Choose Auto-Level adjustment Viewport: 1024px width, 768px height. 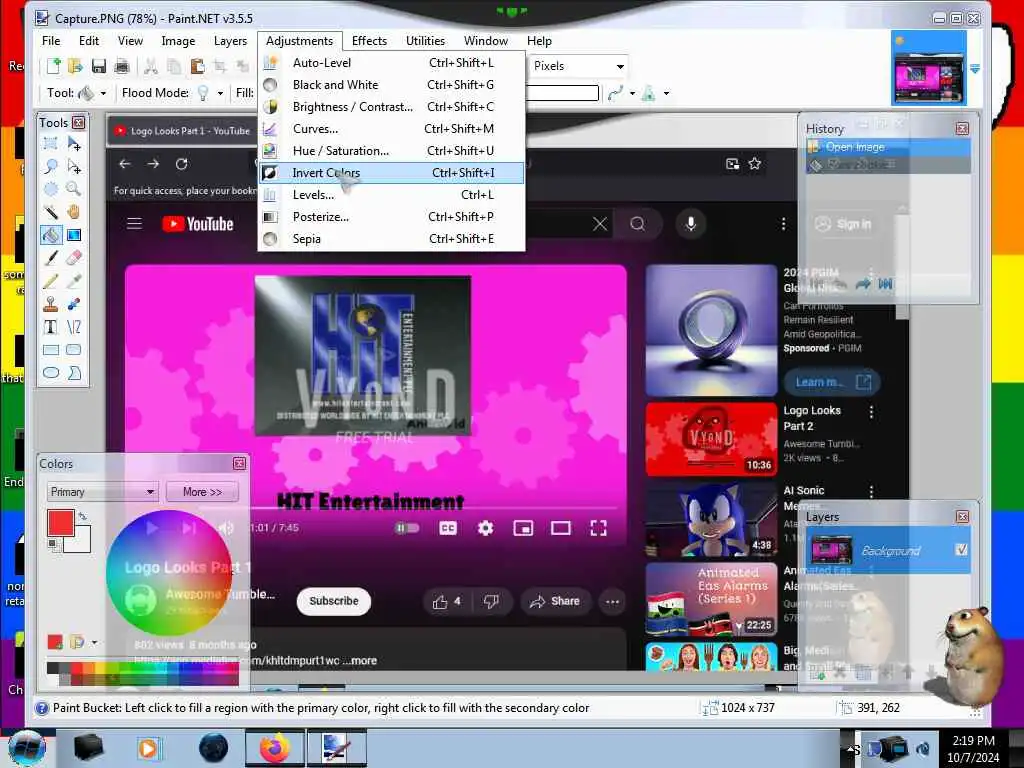[392, 63]
